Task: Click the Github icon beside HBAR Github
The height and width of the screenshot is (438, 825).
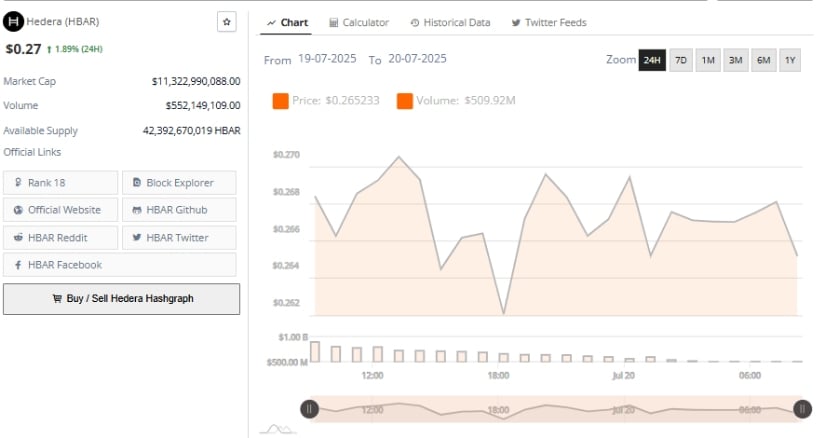Action: (137, 210)
